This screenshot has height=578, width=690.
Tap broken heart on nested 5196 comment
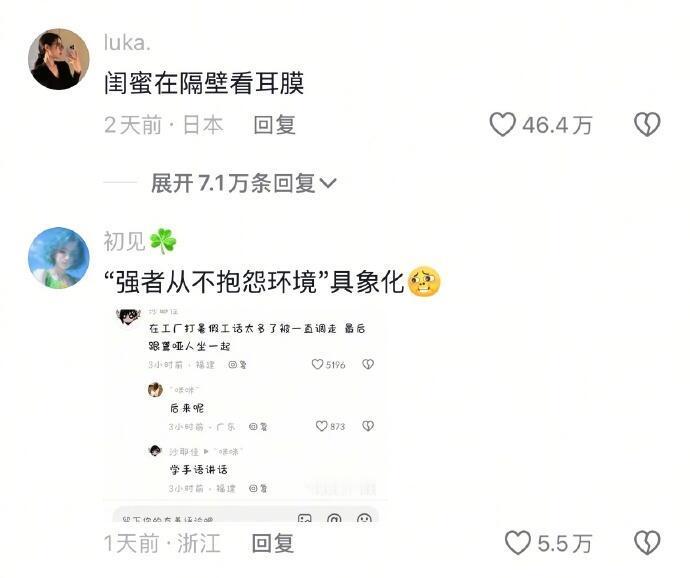click(368, 364)
